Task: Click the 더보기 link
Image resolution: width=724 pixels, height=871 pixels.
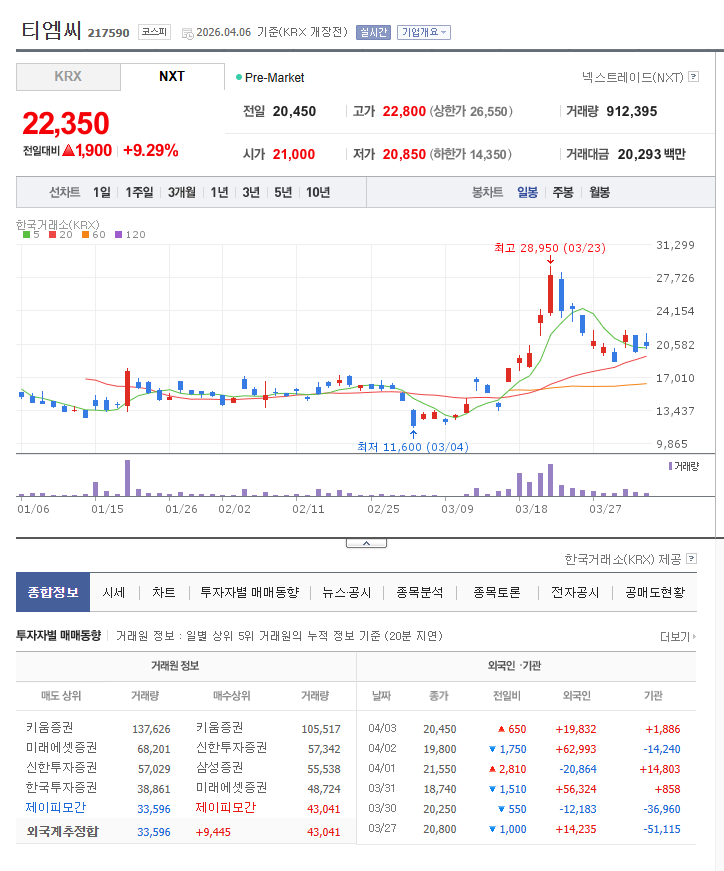Action: pos(677,637)
